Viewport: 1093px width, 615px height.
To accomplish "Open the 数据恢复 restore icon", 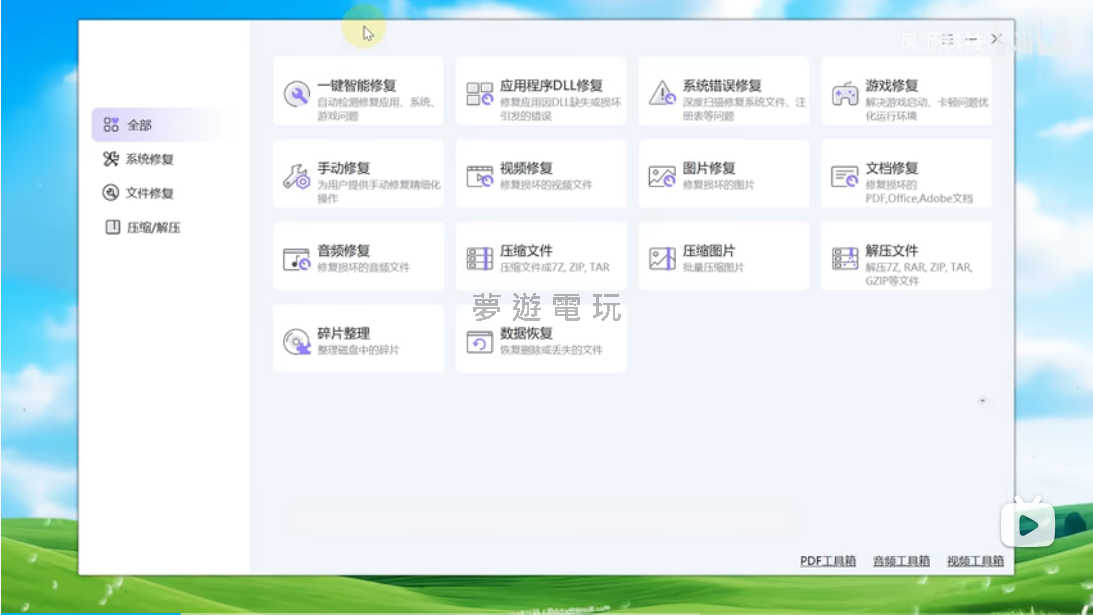I will tap(480, 342).
